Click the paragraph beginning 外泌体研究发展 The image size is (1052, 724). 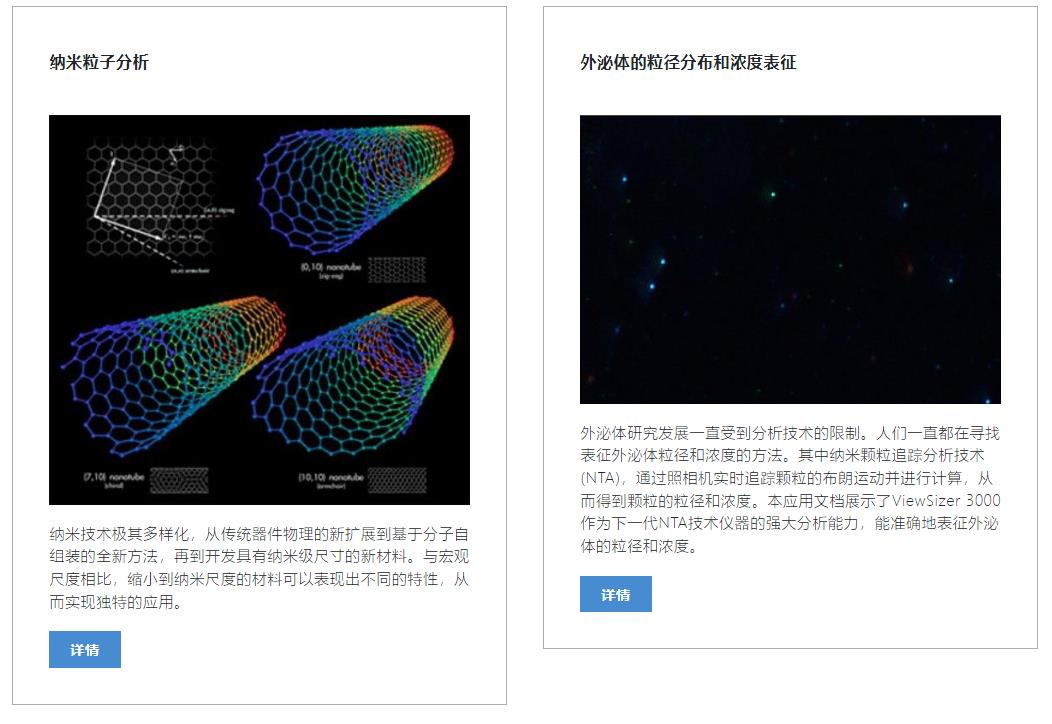[x=790, y=489]
